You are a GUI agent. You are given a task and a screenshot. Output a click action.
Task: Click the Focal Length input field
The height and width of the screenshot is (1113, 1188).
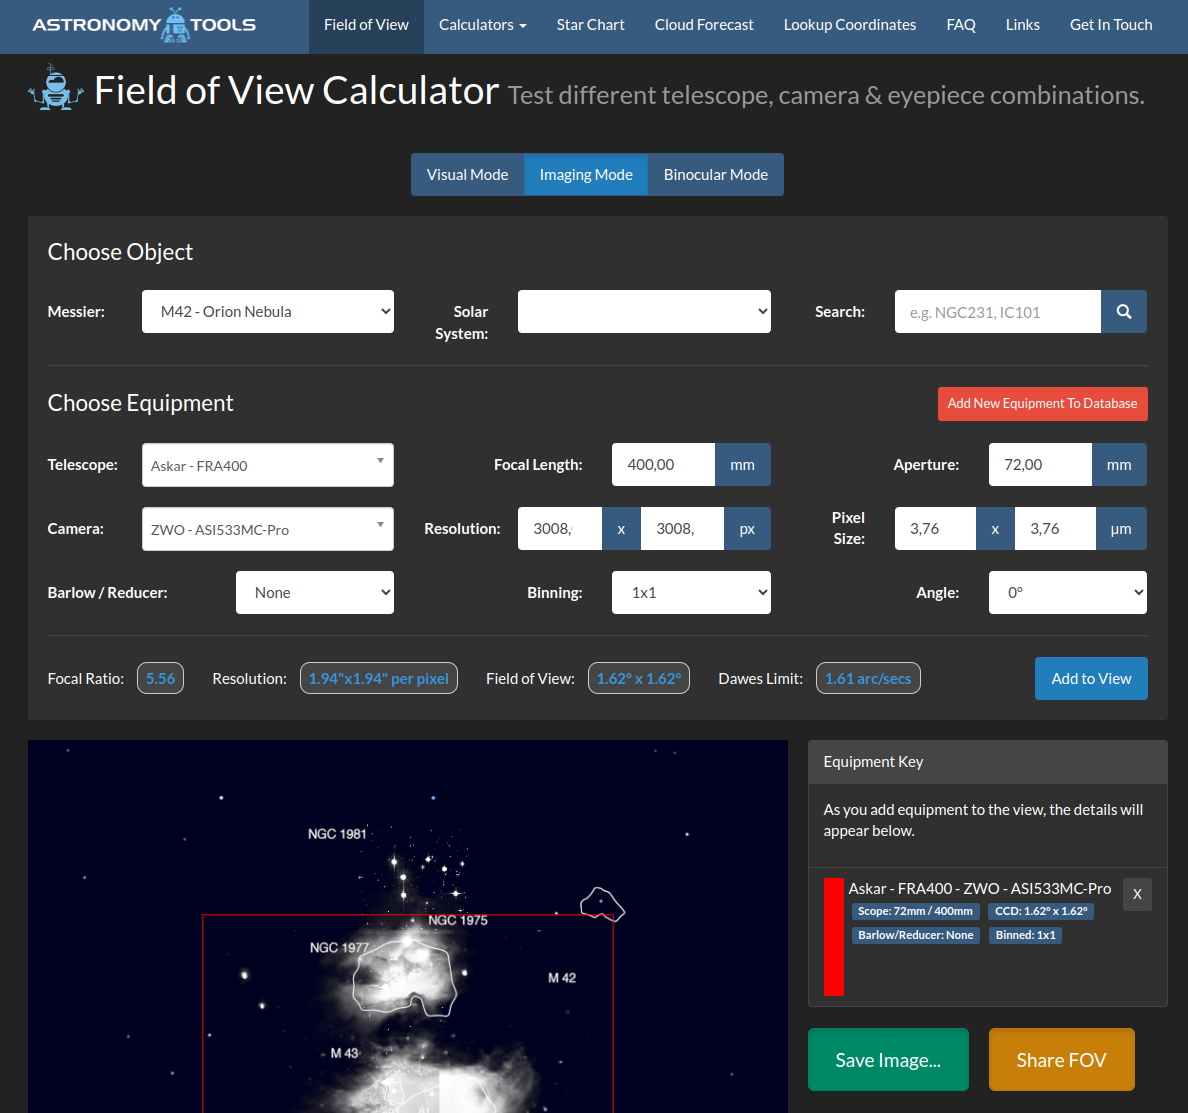[663, 464]
